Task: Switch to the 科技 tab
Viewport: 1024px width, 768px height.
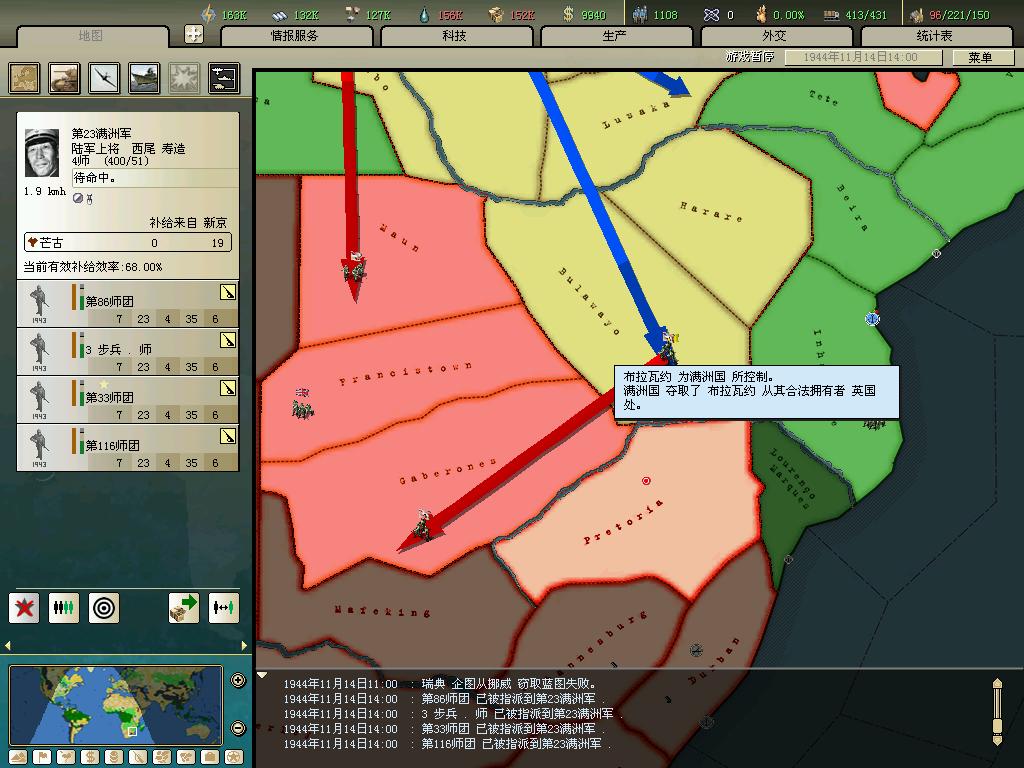Action: (x=455, y=36)
